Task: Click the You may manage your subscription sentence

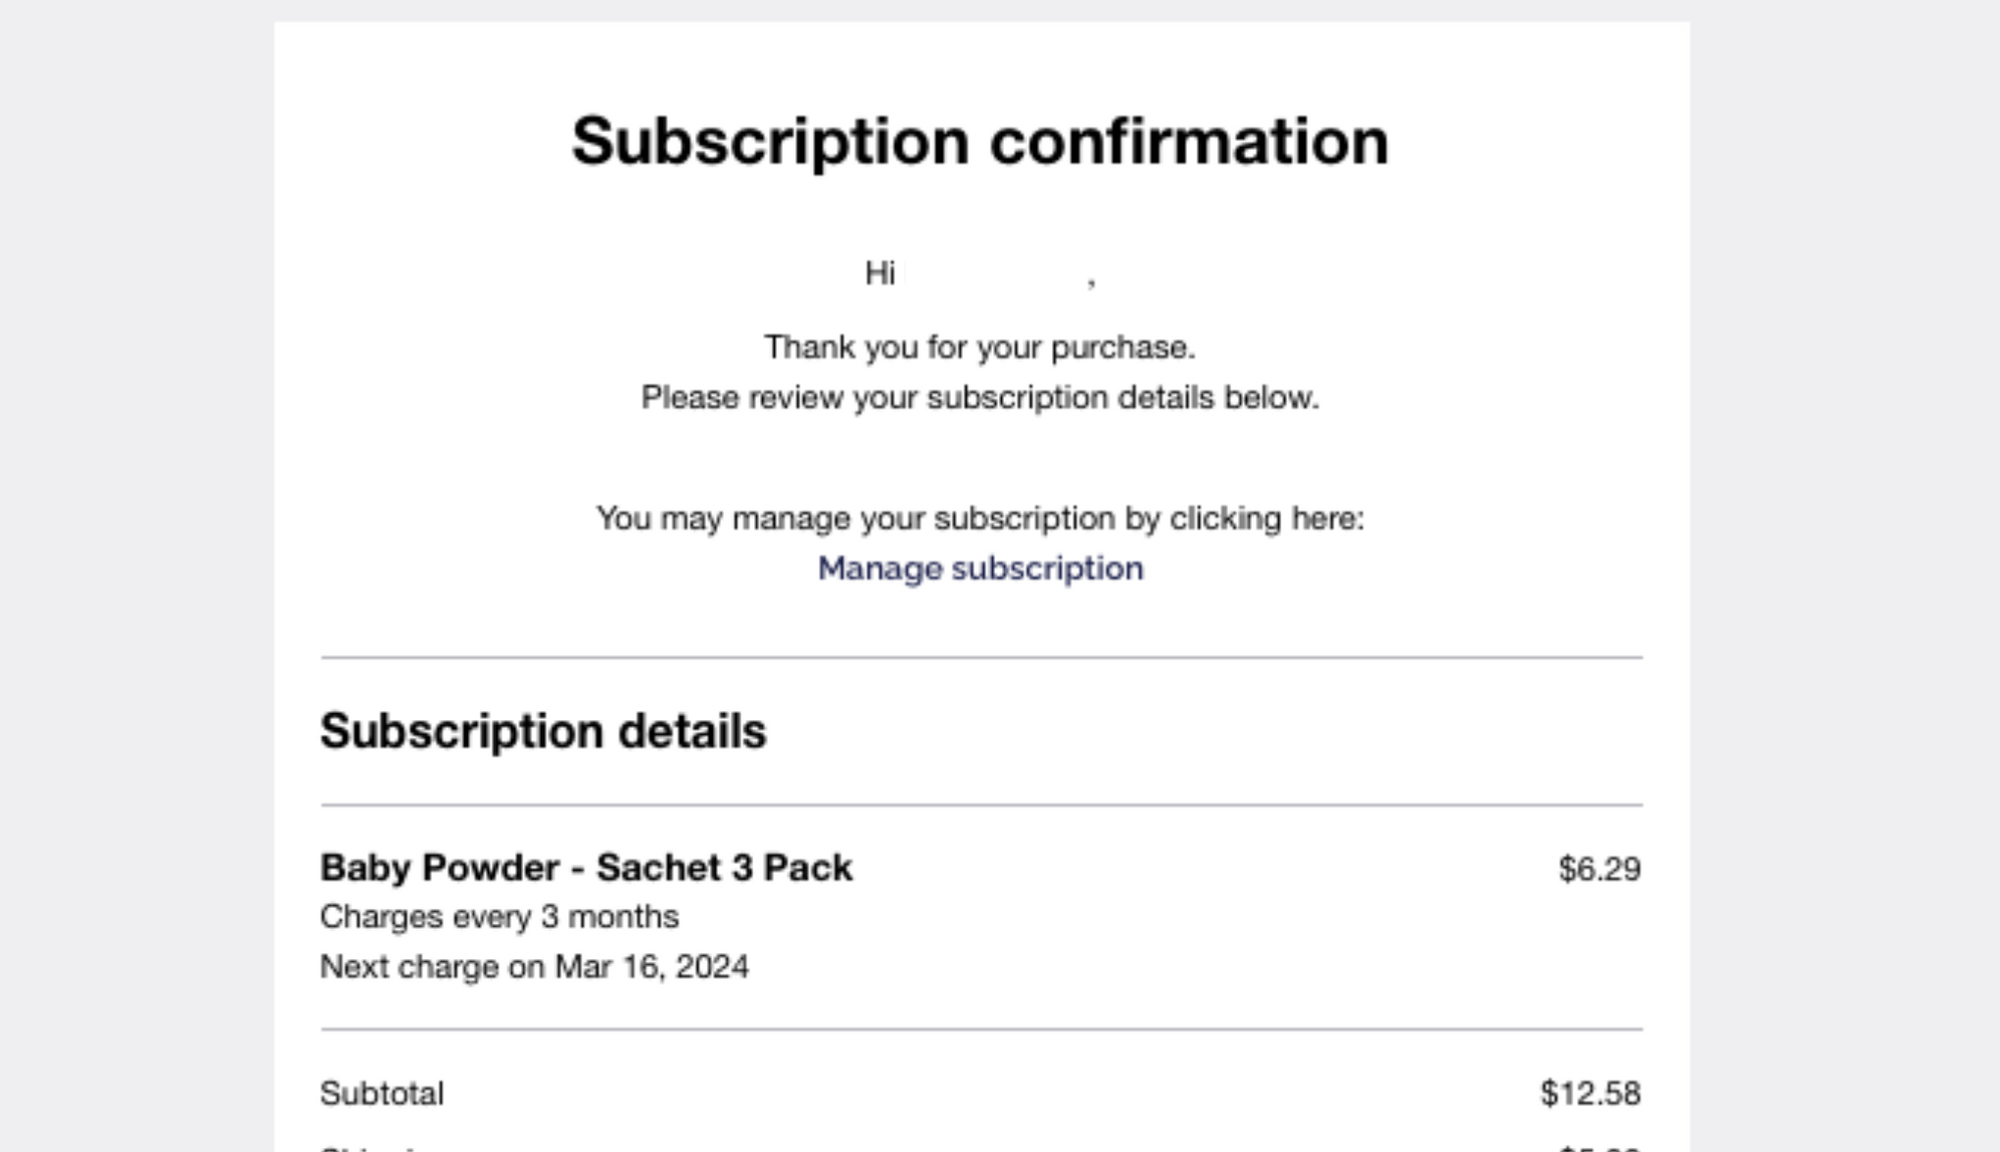Action: tap(980, 518)
